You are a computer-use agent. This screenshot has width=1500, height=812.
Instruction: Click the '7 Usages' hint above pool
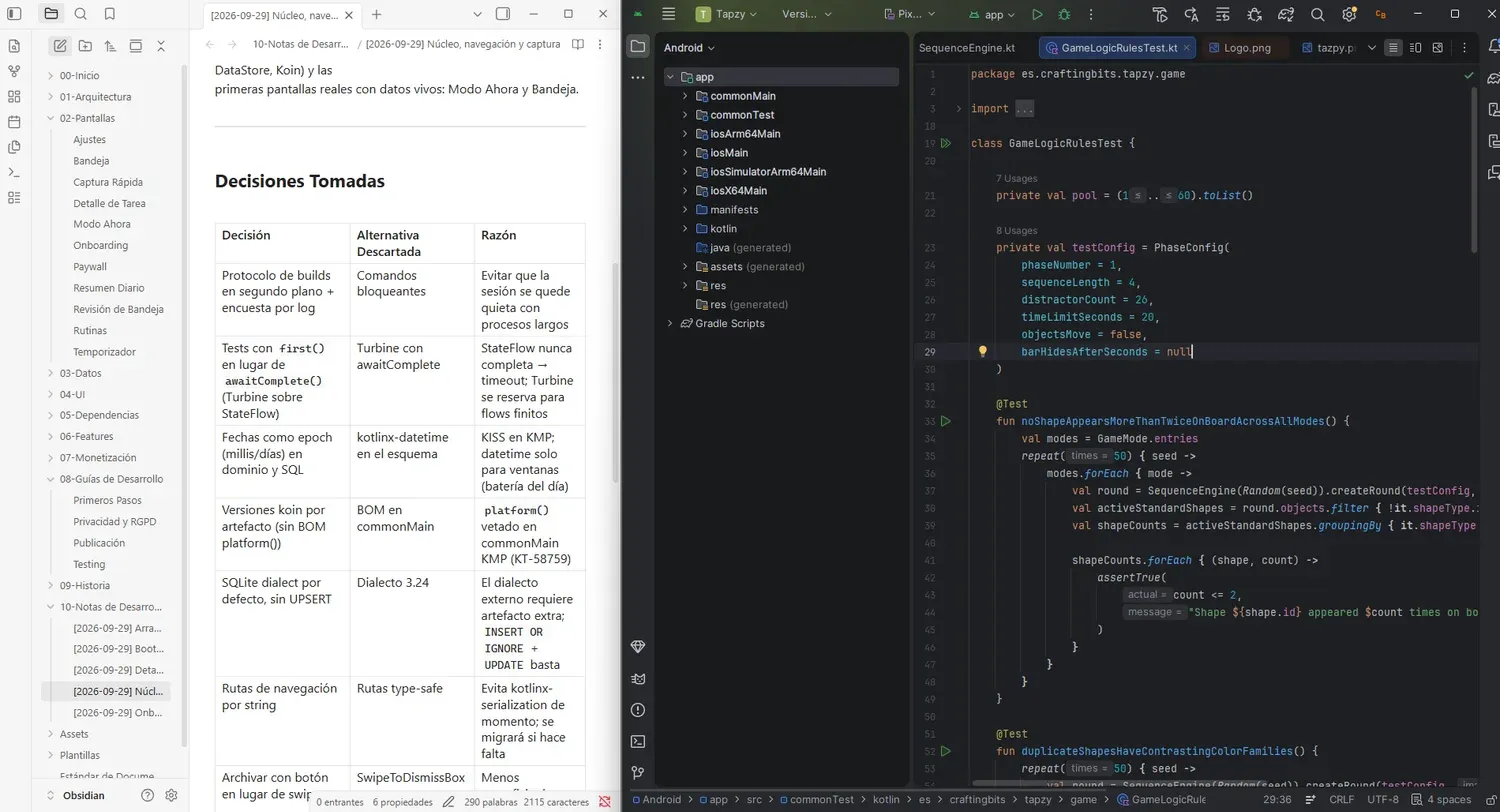coord(1017,178)
